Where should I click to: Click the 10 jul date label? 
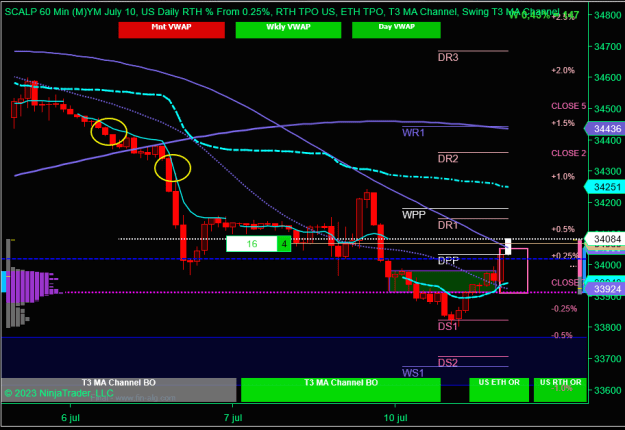tap(396, 418)
